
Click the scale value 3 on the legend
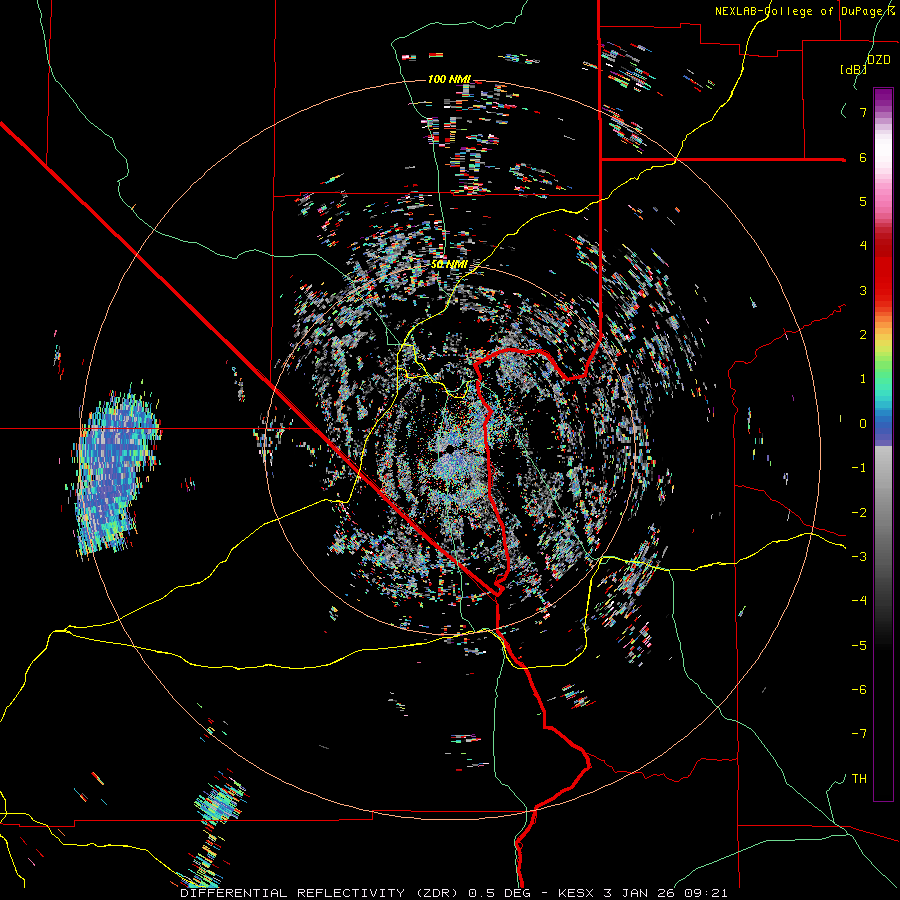863,290
